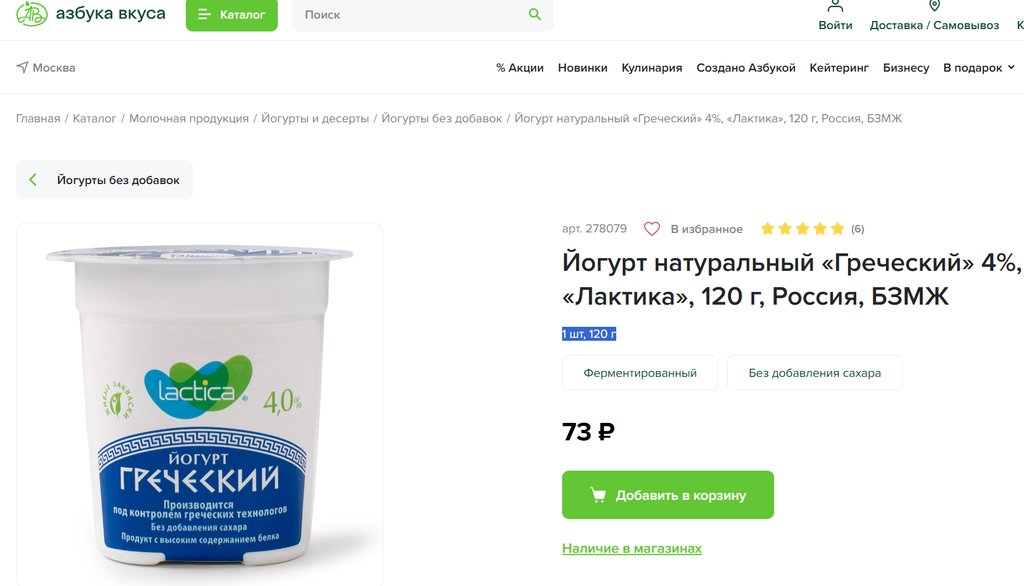This screenshot has height=586, width=1024.
Task: Expand the В подарок dropdown
Action: click(979, 67)
